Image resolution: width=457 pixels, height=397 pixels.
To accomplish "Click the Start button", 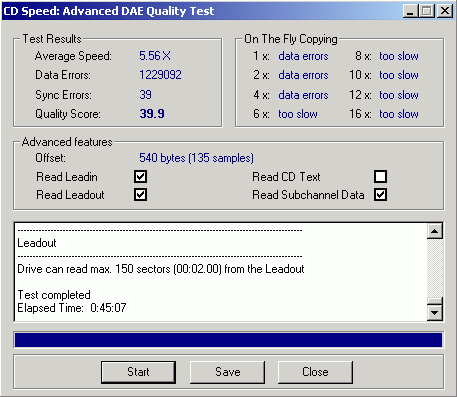I will tap(138, 372).
